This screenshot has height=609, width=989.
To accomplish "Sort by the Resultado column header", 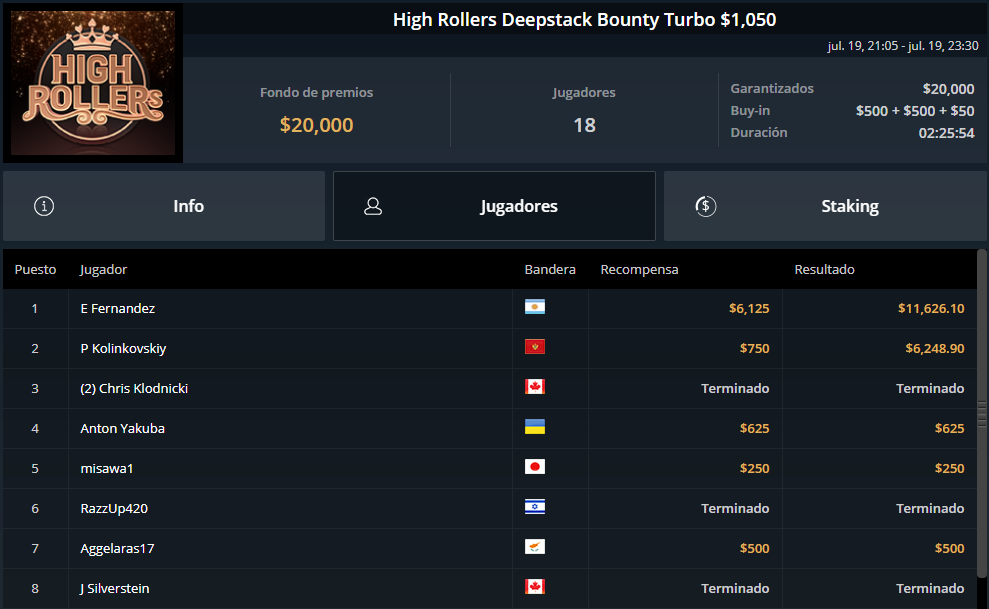I will click(824, 269).
